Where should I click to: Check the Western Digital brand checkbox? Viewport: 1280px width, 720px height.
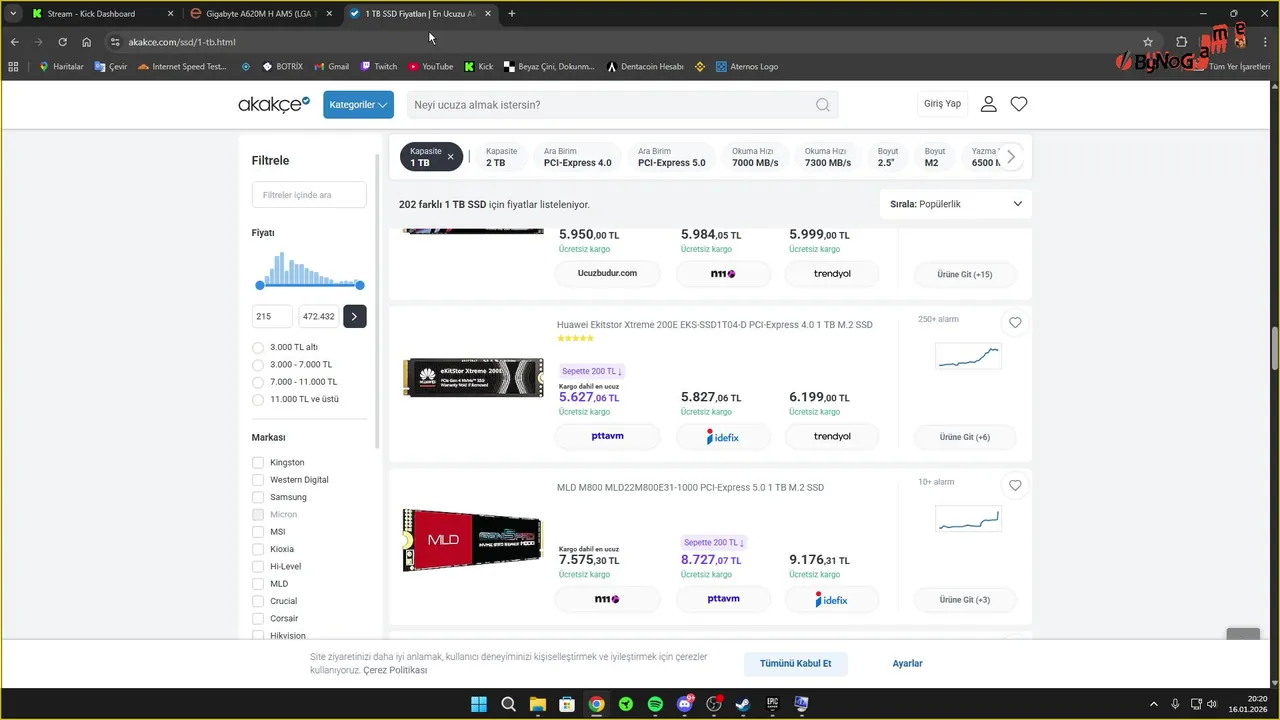tap(258, 480)
